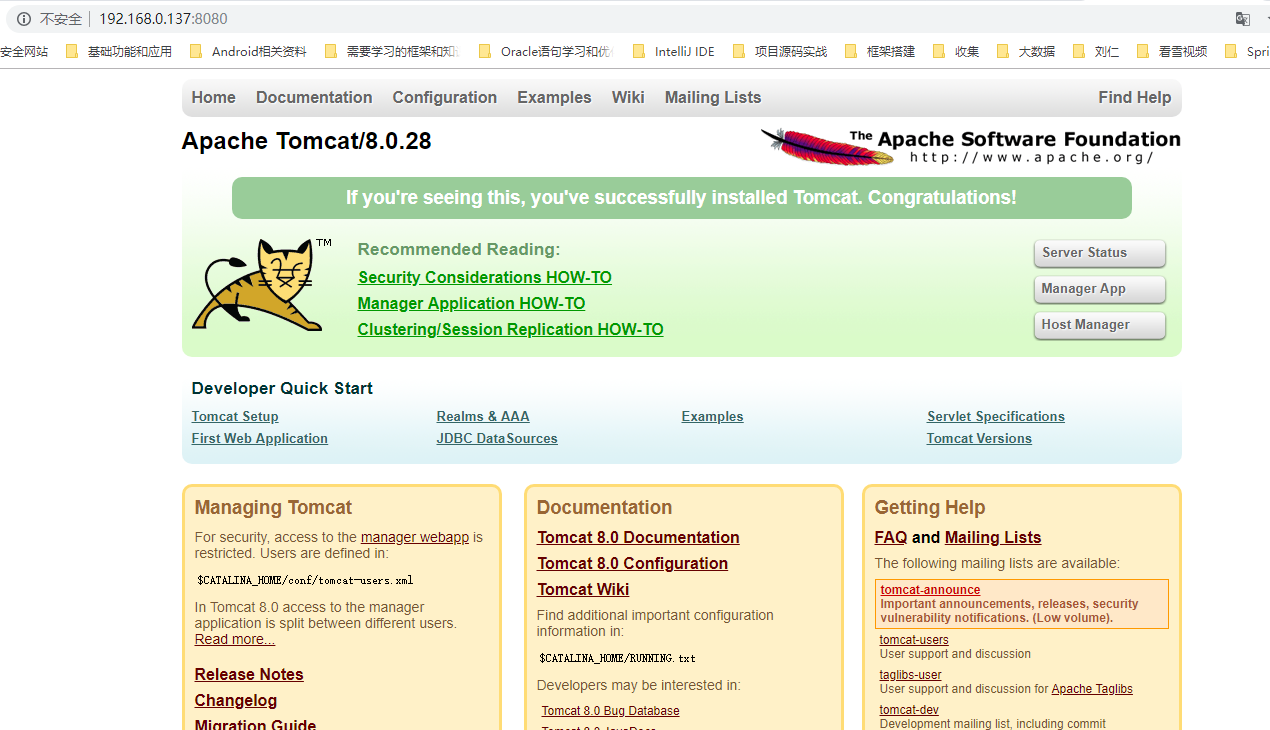Open the translate page icon
Image resolution: width=1270 pixels, height=730 pixels.
pyautogui.click(x=1243, y=19)
